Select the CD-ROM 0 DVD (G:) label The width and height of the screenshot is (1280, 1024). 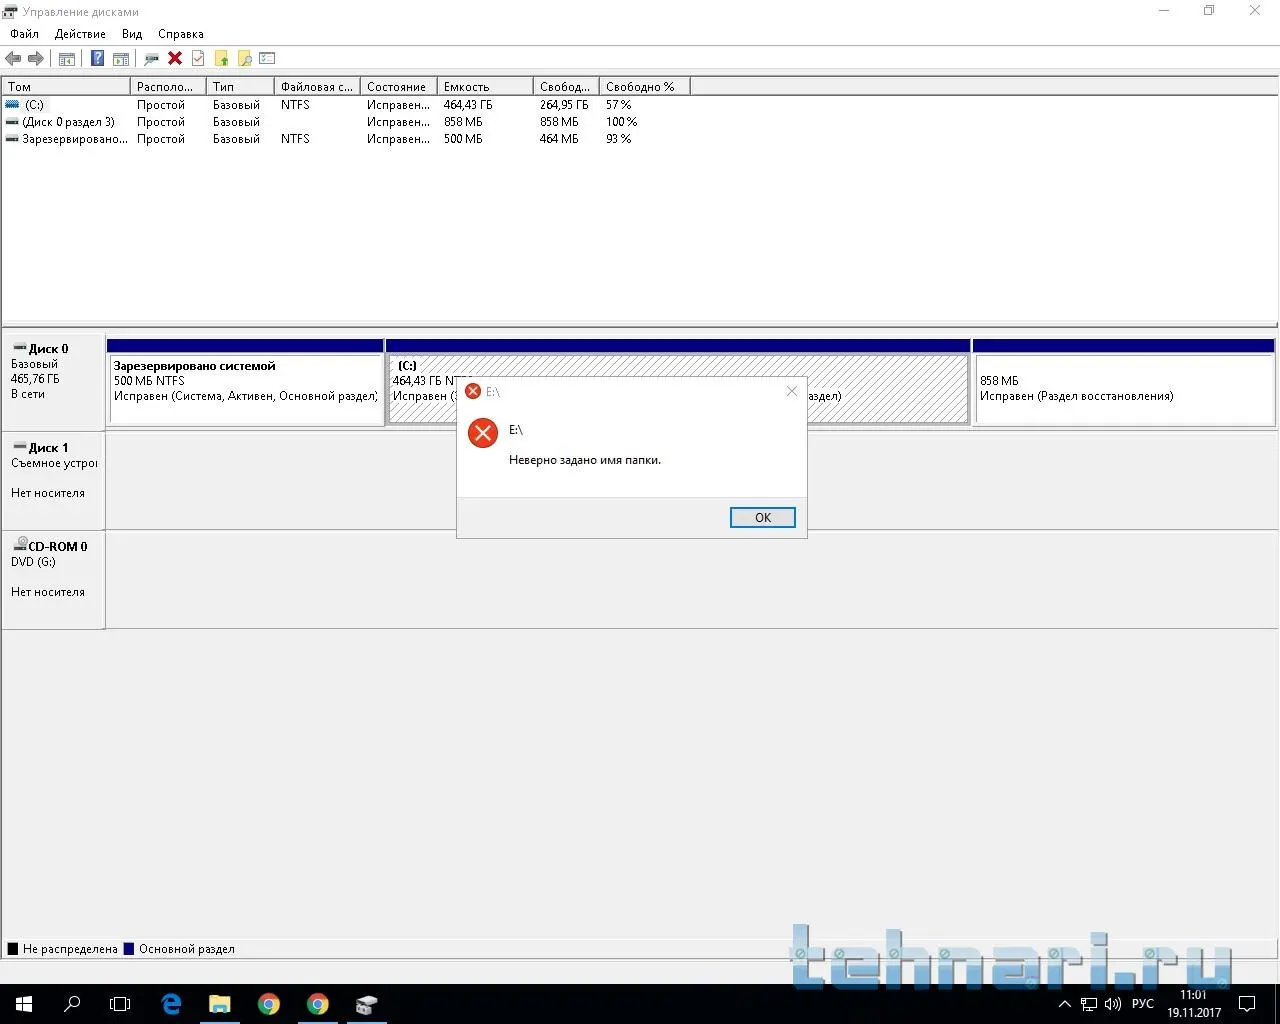click(53, 579)
